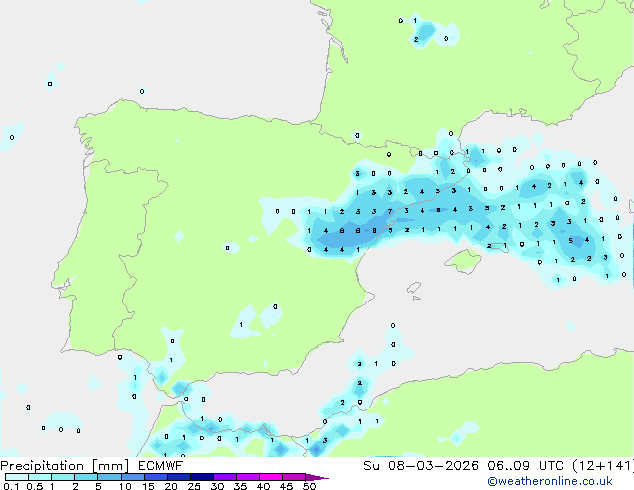Choose the 25–30 mm navy legend swatch
This screenshot has width=634, height=490.
[x=201, y=477]
